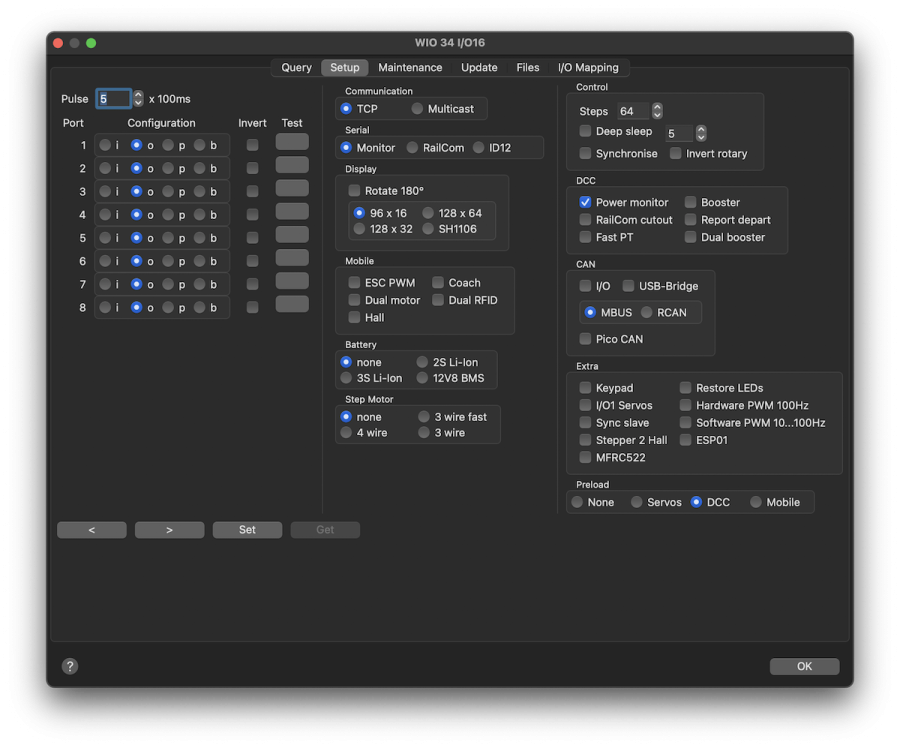Click the next arrow button below ports
This screenshot has width=900, height=748.
(169, 529)
